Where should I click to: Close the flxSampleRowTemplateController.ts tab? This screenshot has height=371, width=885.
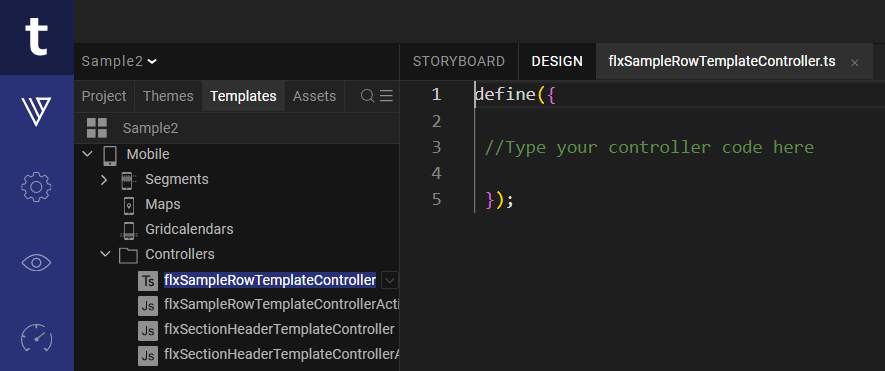pyautogui.click(x=855, y=63)
